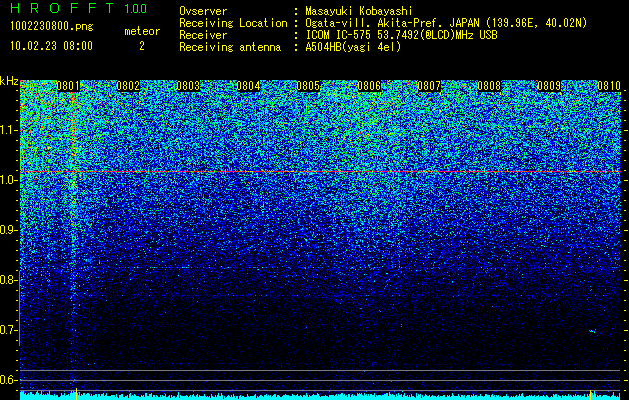
Task: Click the date 10.02.23 08:00
Action: [51, 46]
